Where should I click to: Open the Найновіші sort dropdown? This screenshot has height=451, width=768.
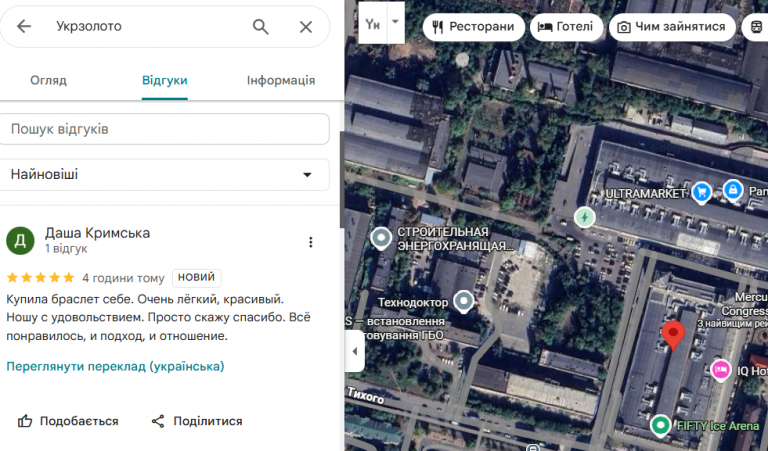pos(164,174)
